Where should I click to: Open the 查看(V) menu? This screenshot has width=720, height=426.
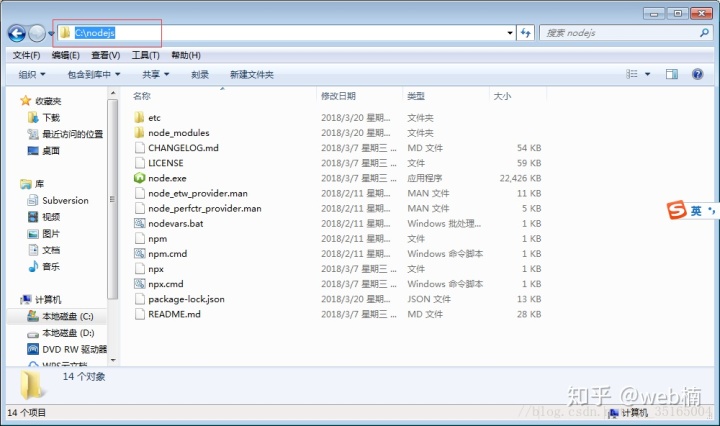(x=106, y=55)
